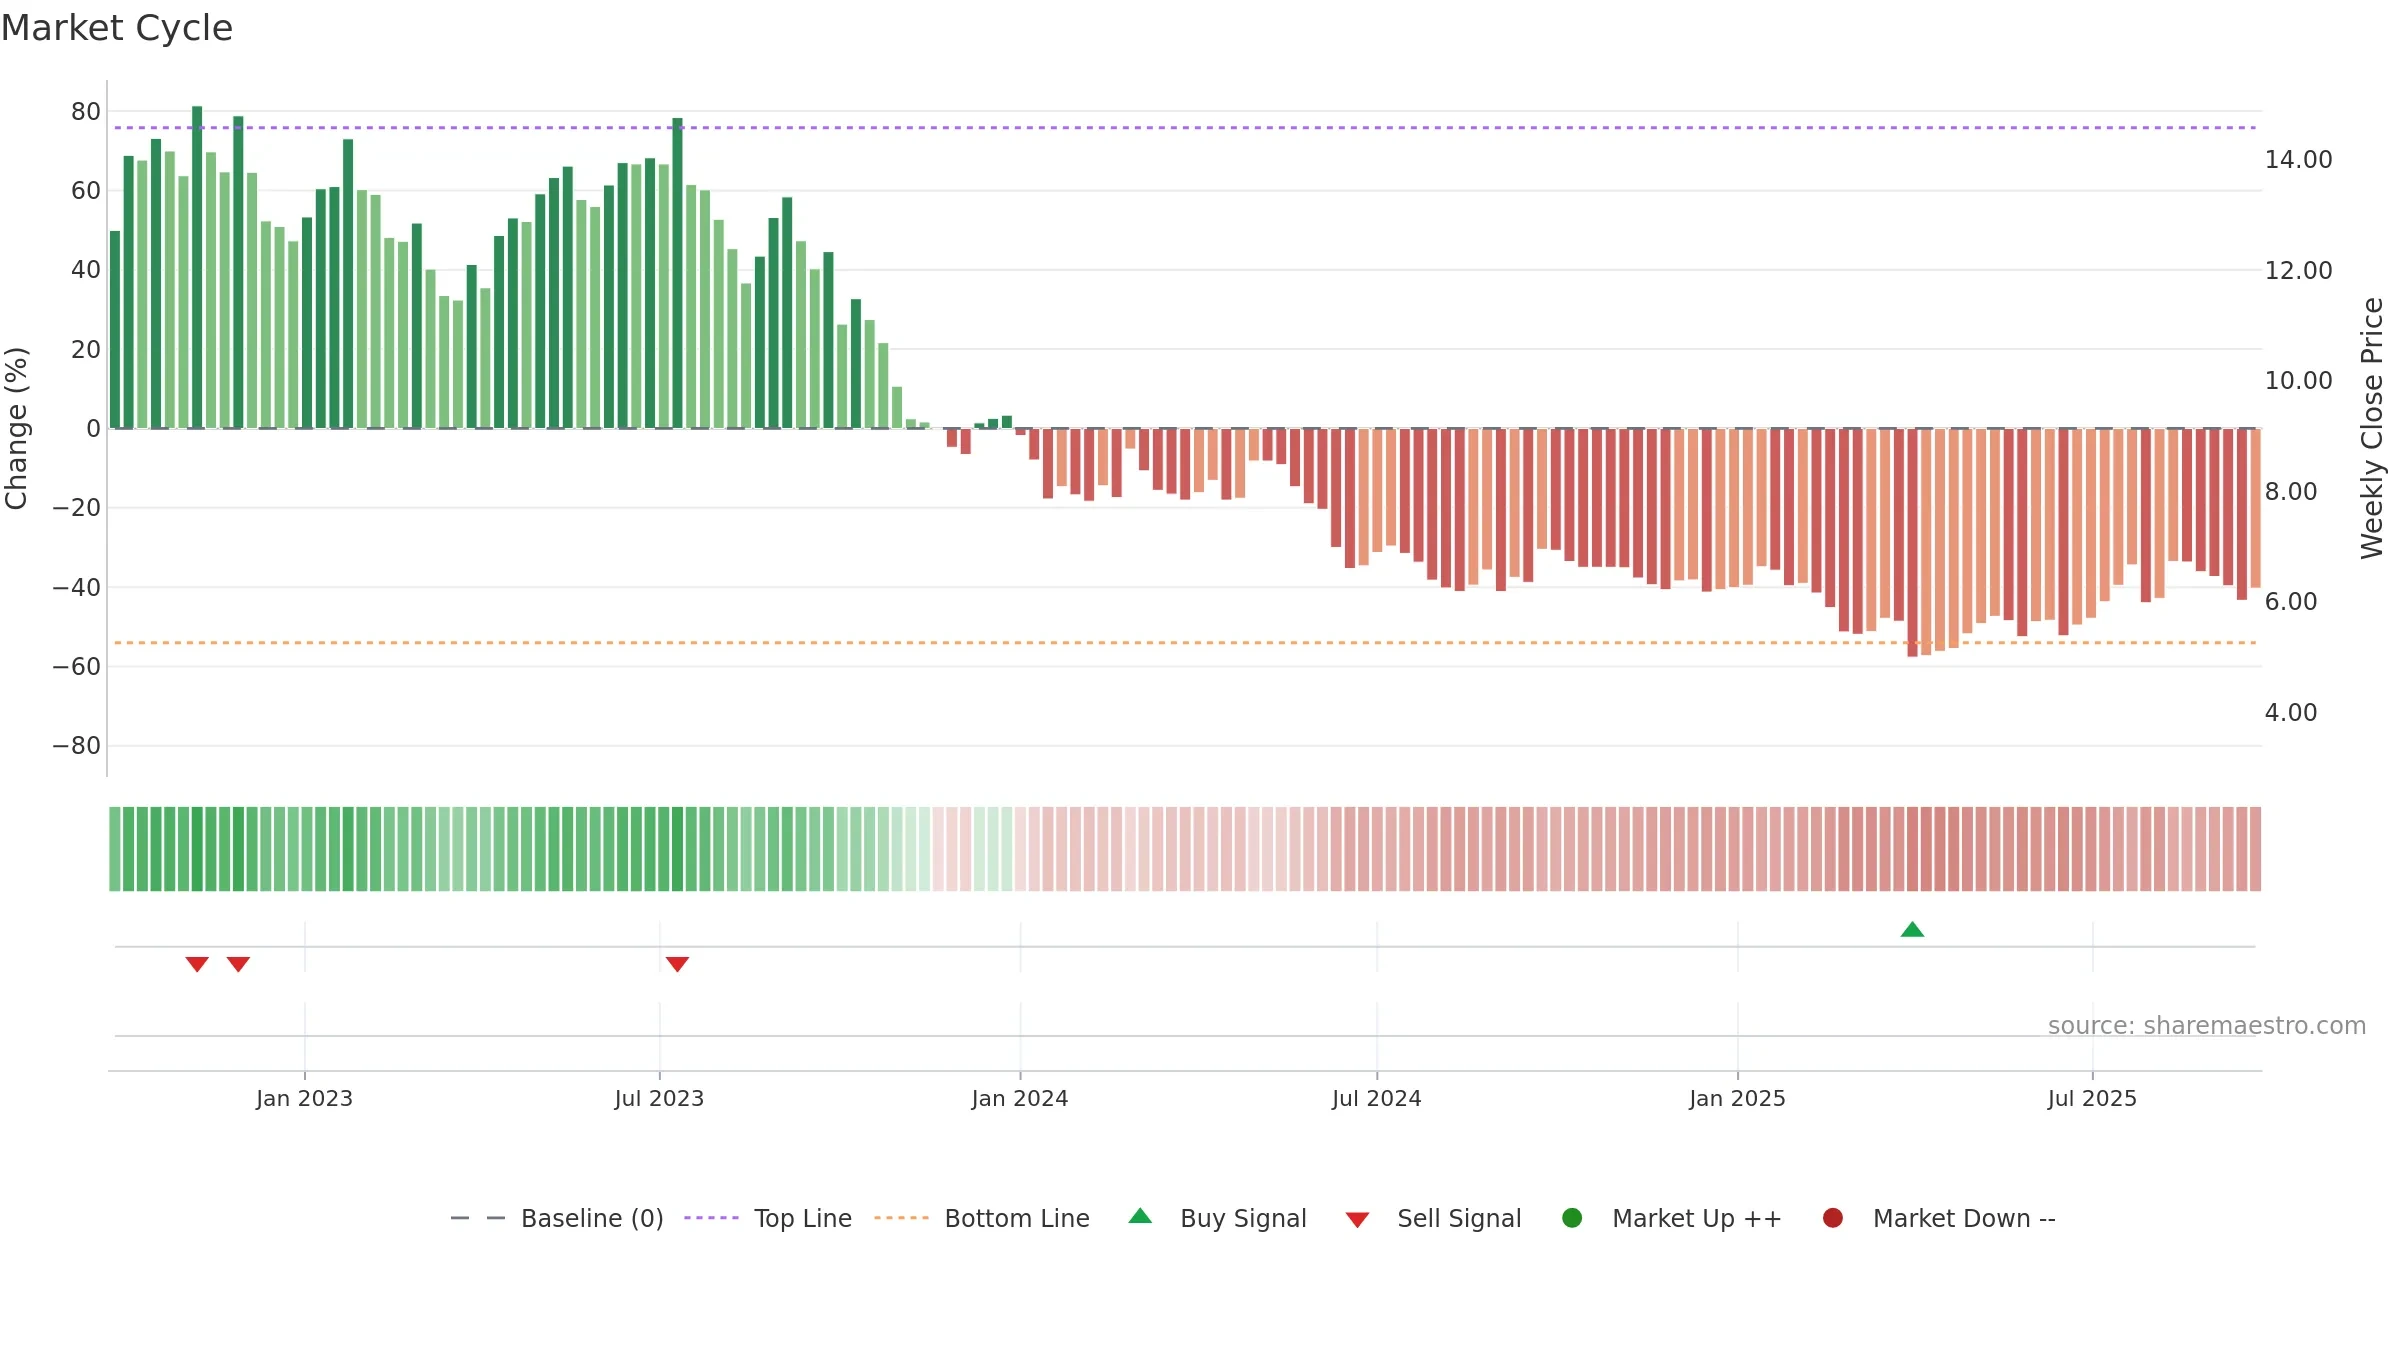The width and height of the screenshot is (2400, 1350).
Task: Click the 14.00 price axis label
Action: coord(2298,160)
